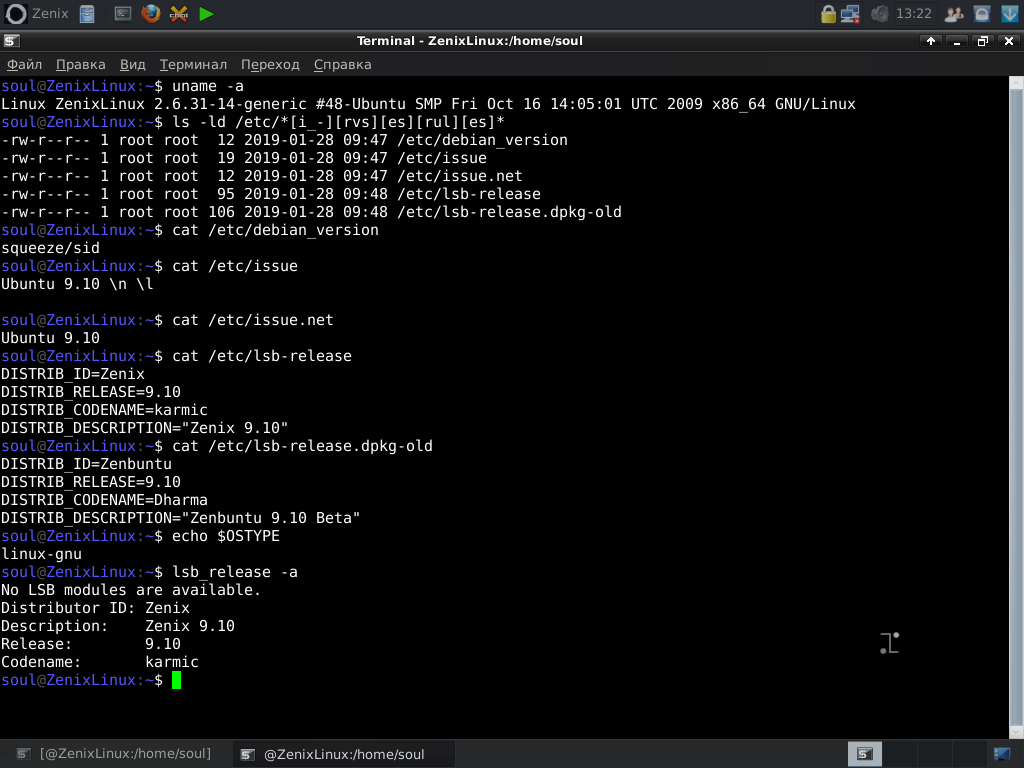
Task: Click the 'DISTRIB_ID=Zenbuntu' line
Action: pyautogui.click(x=86, y=464)
